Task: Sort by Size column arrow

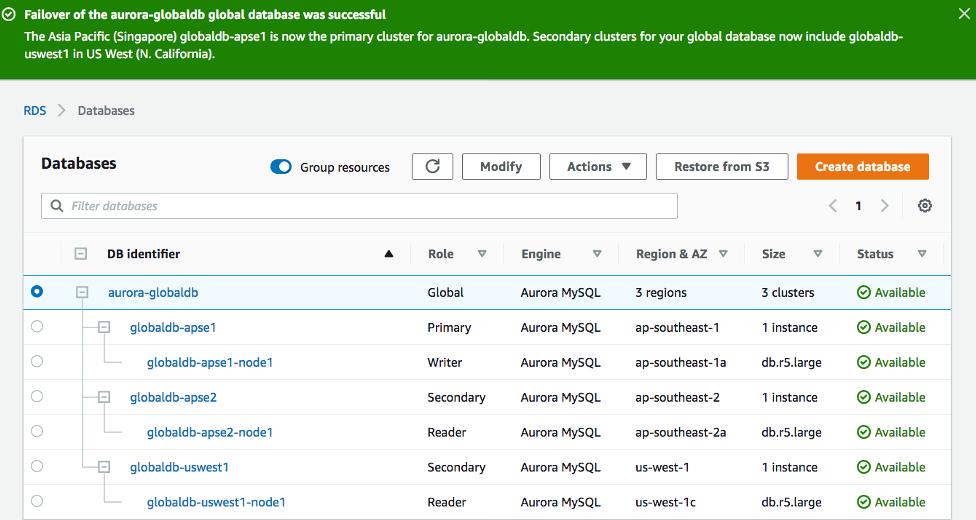Action: [x=818, y=253]
